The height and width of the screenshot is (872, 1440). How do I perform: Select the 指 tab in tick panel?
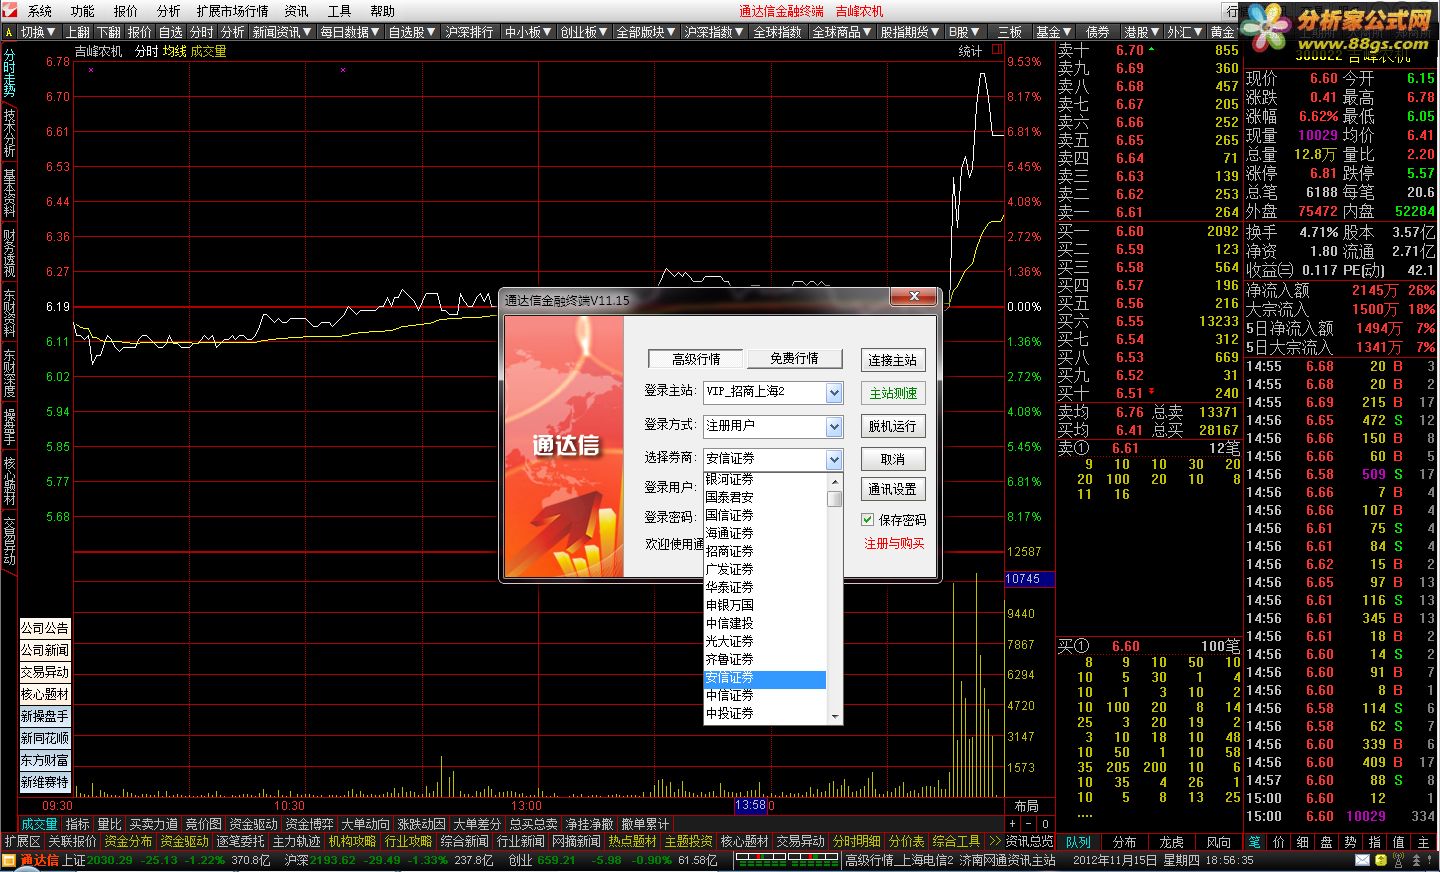1374,842
